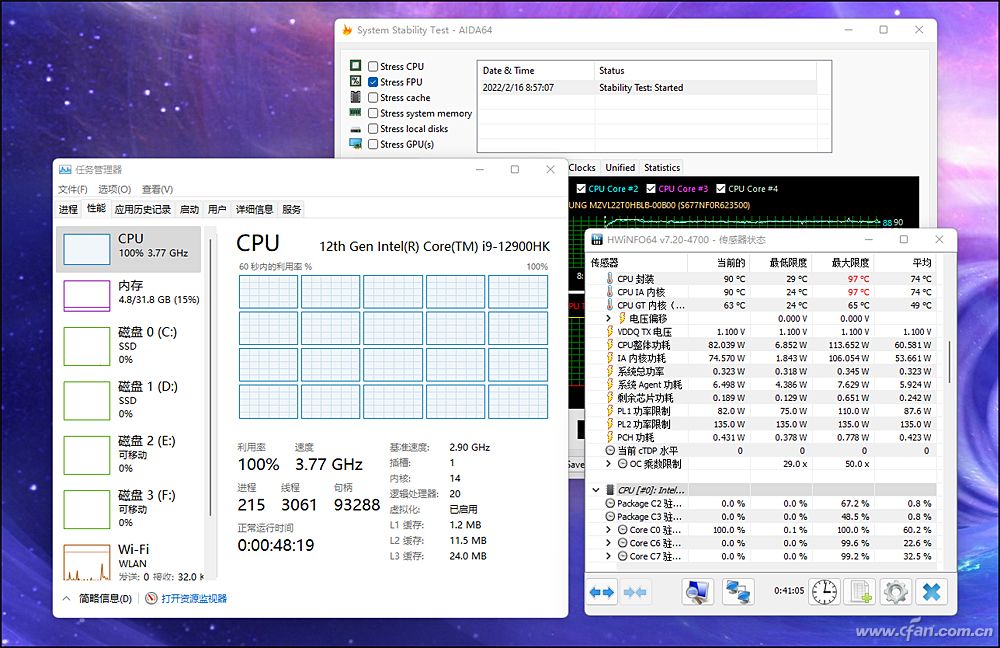Click the AIDA64 flame title icon
The height and width of the screenshot is (648, 1000).
click(x=347, y=30)
